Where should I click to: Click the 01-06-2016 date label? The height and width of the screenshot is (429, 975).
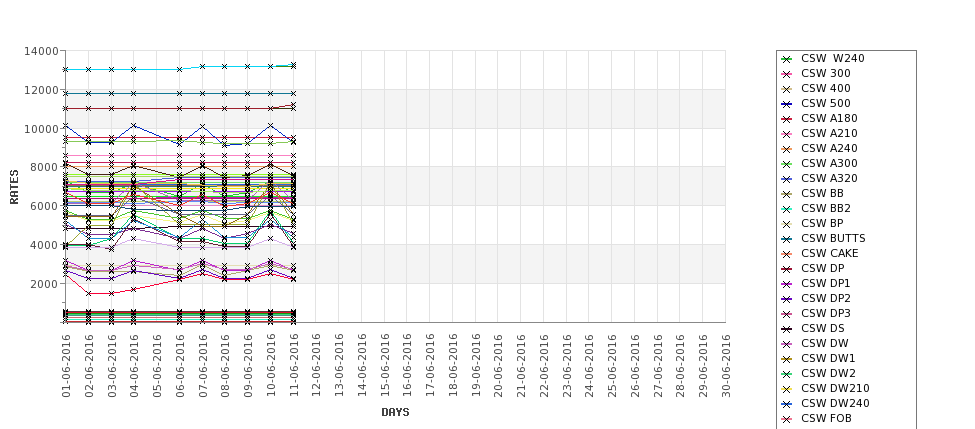click(67, 366)
